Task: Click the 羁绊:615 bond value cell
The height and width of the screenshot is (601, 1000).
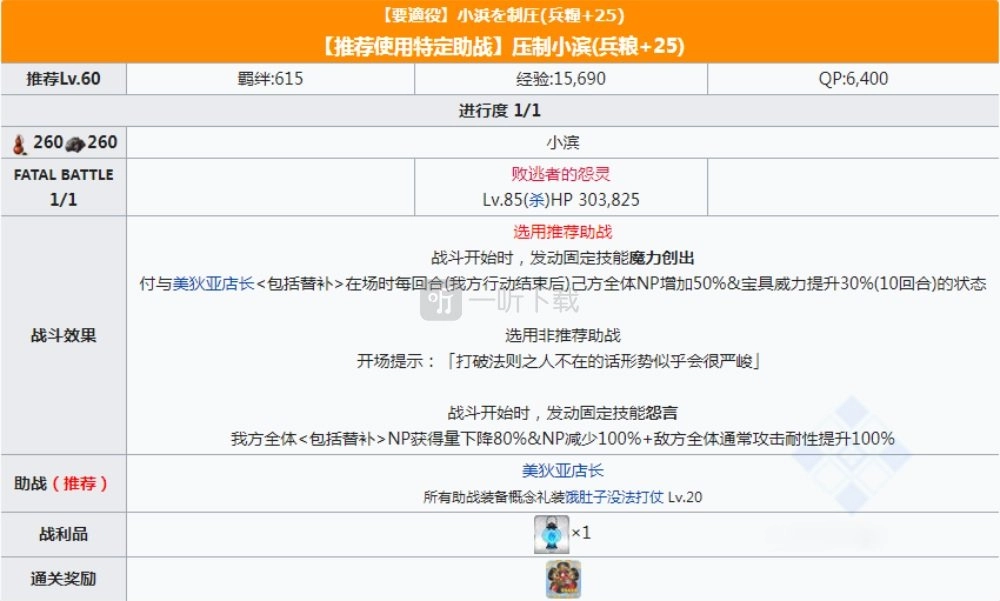Action: pyautogui.click(x=271, y=79)
